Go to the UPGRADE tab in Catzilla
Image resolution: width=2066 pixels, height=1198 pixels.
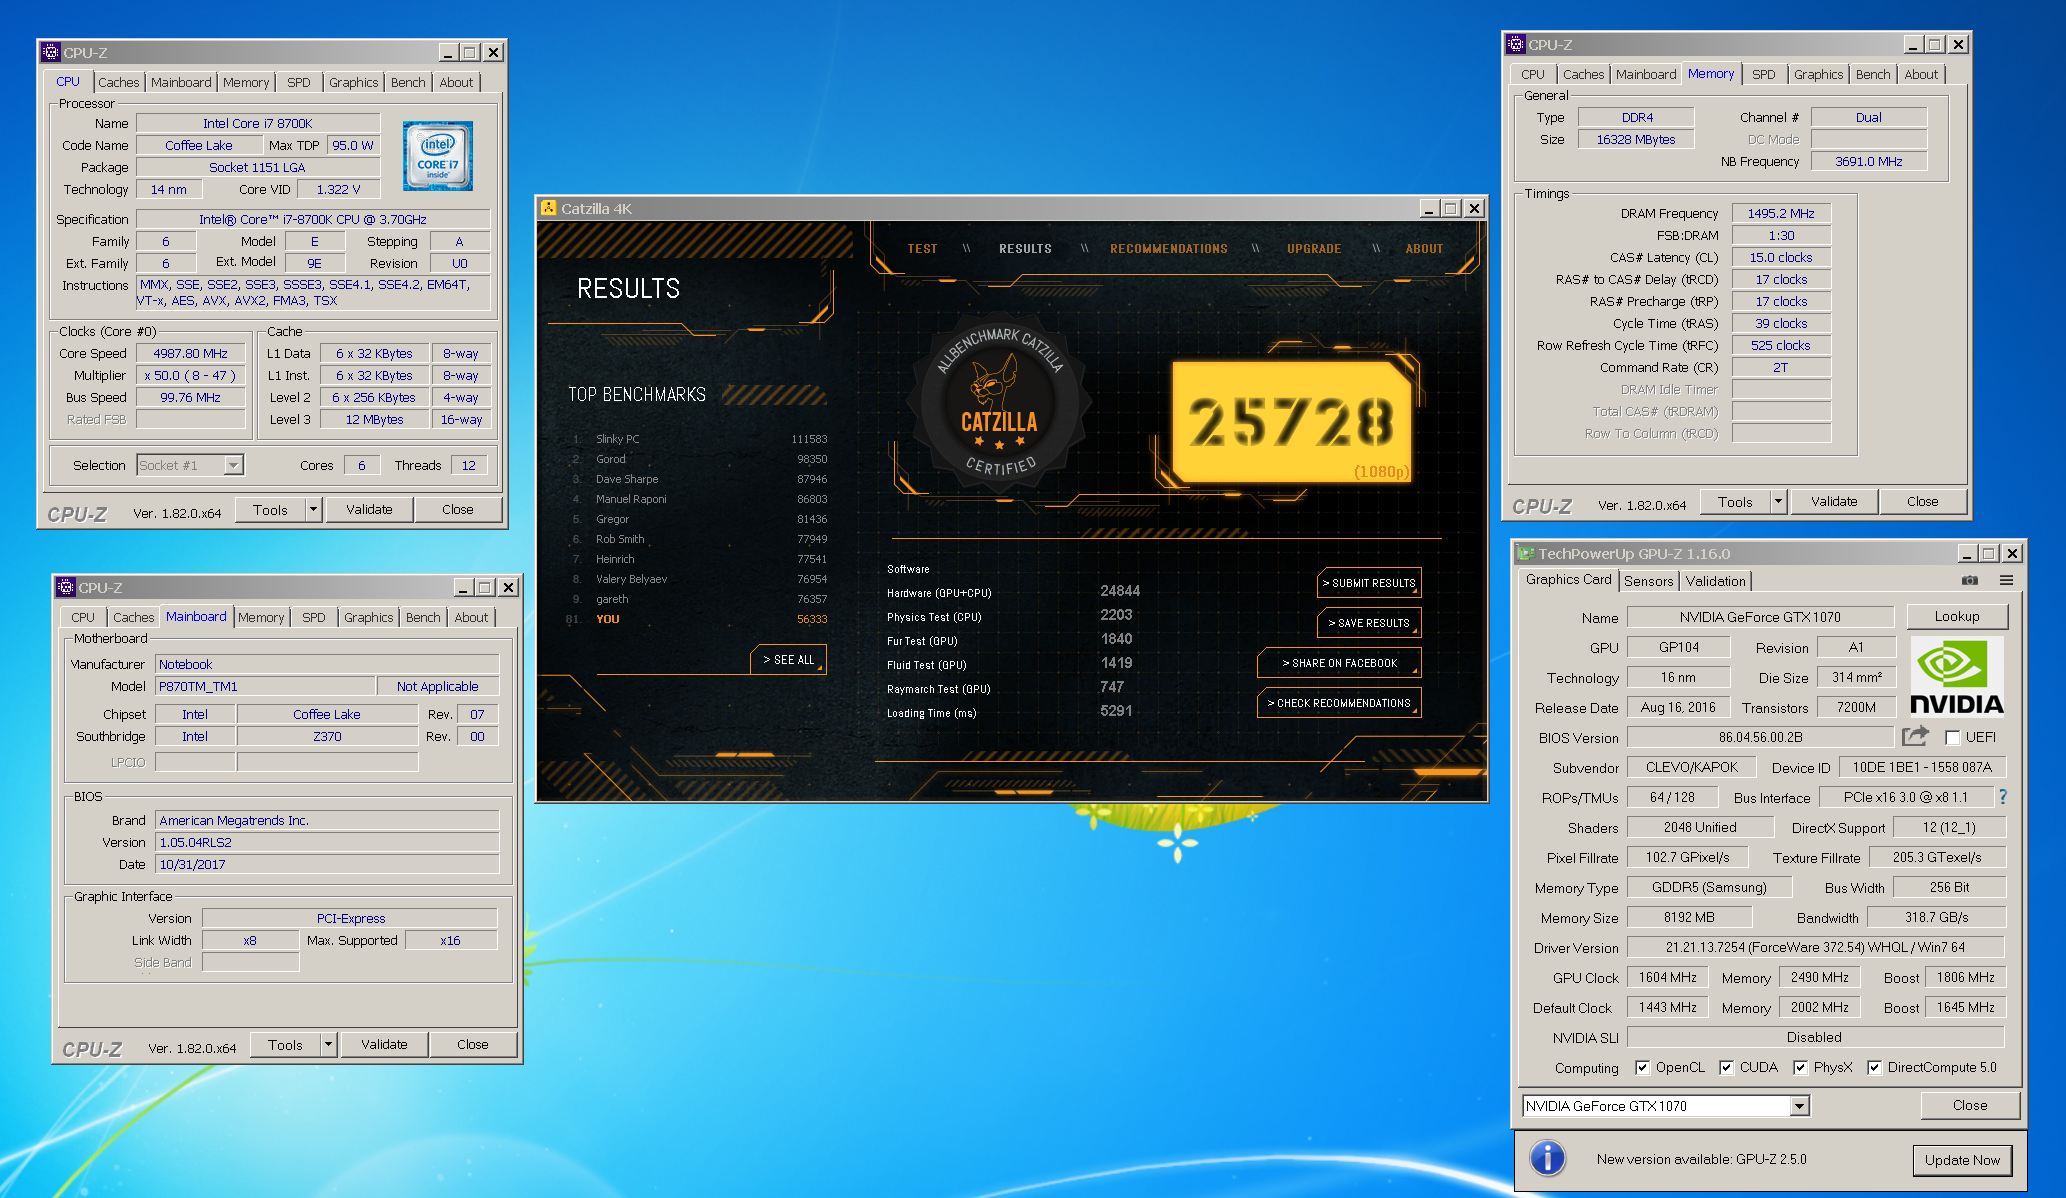click(x=1314, y=249)
